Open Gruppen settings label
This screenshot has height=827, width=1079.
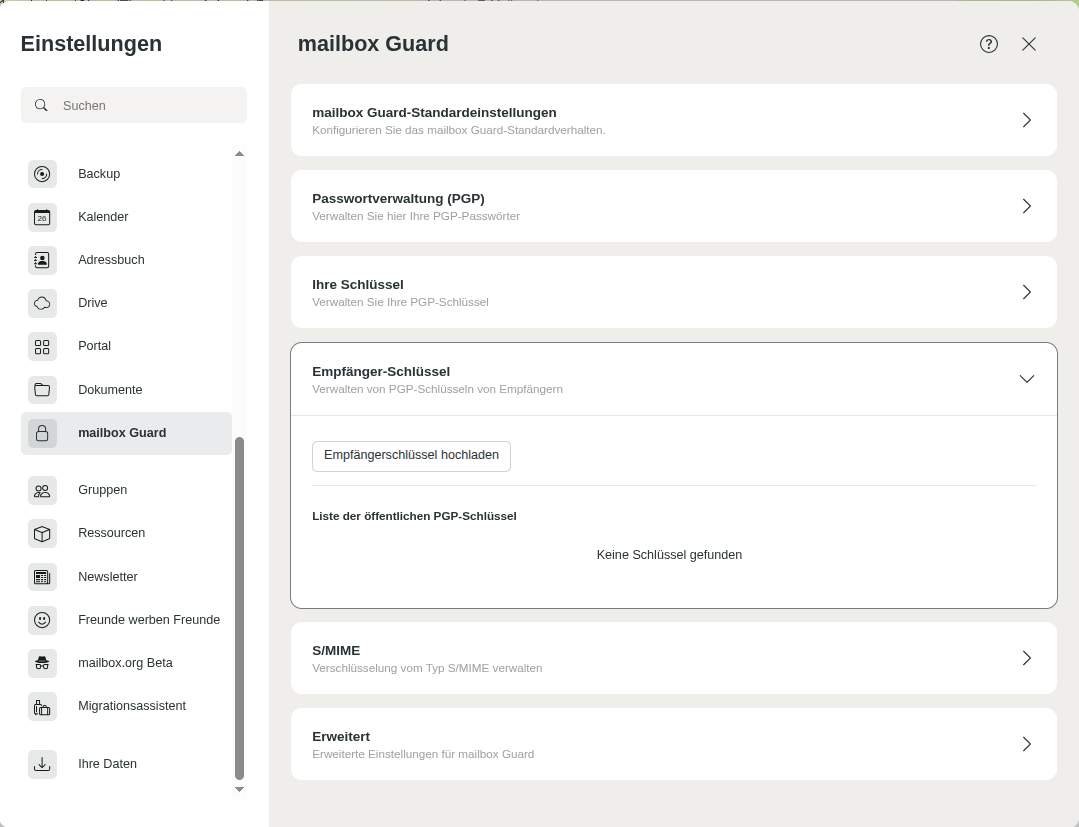coord(103,490)
